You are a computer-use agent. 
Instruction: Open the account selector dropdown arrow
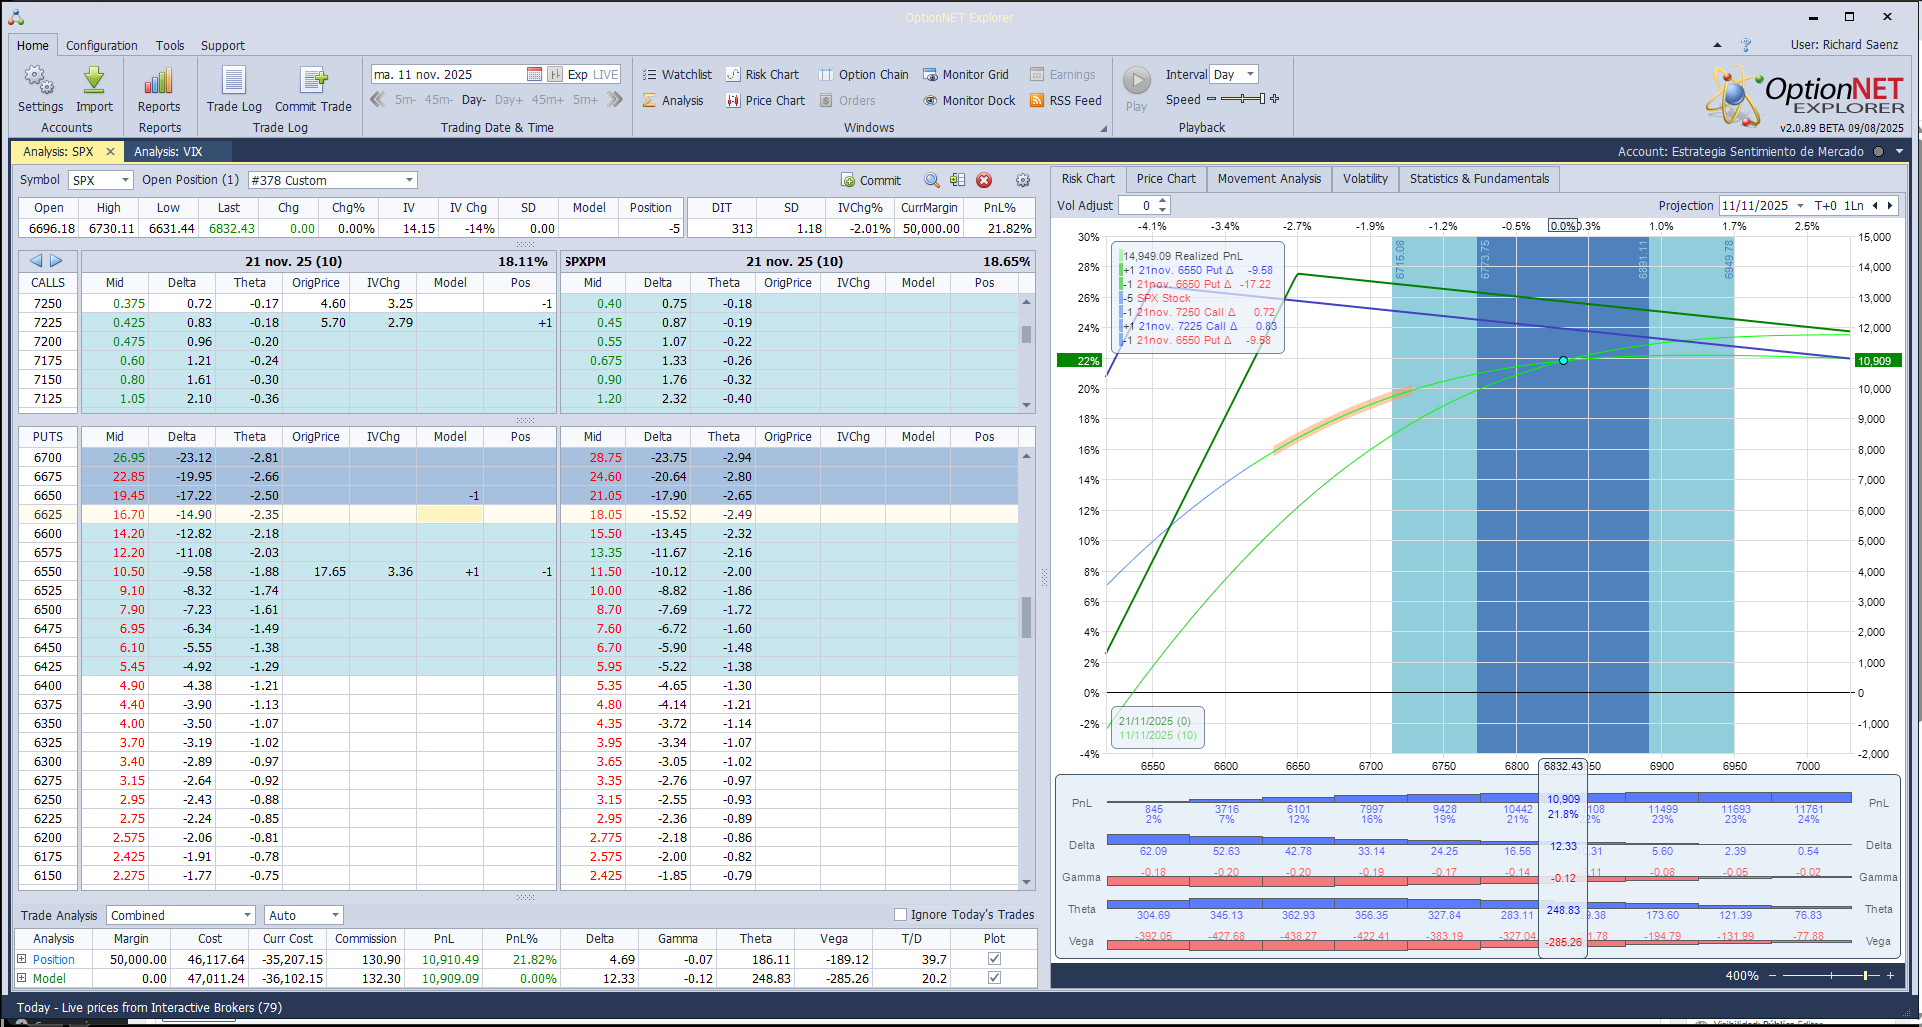point(1899,152)
